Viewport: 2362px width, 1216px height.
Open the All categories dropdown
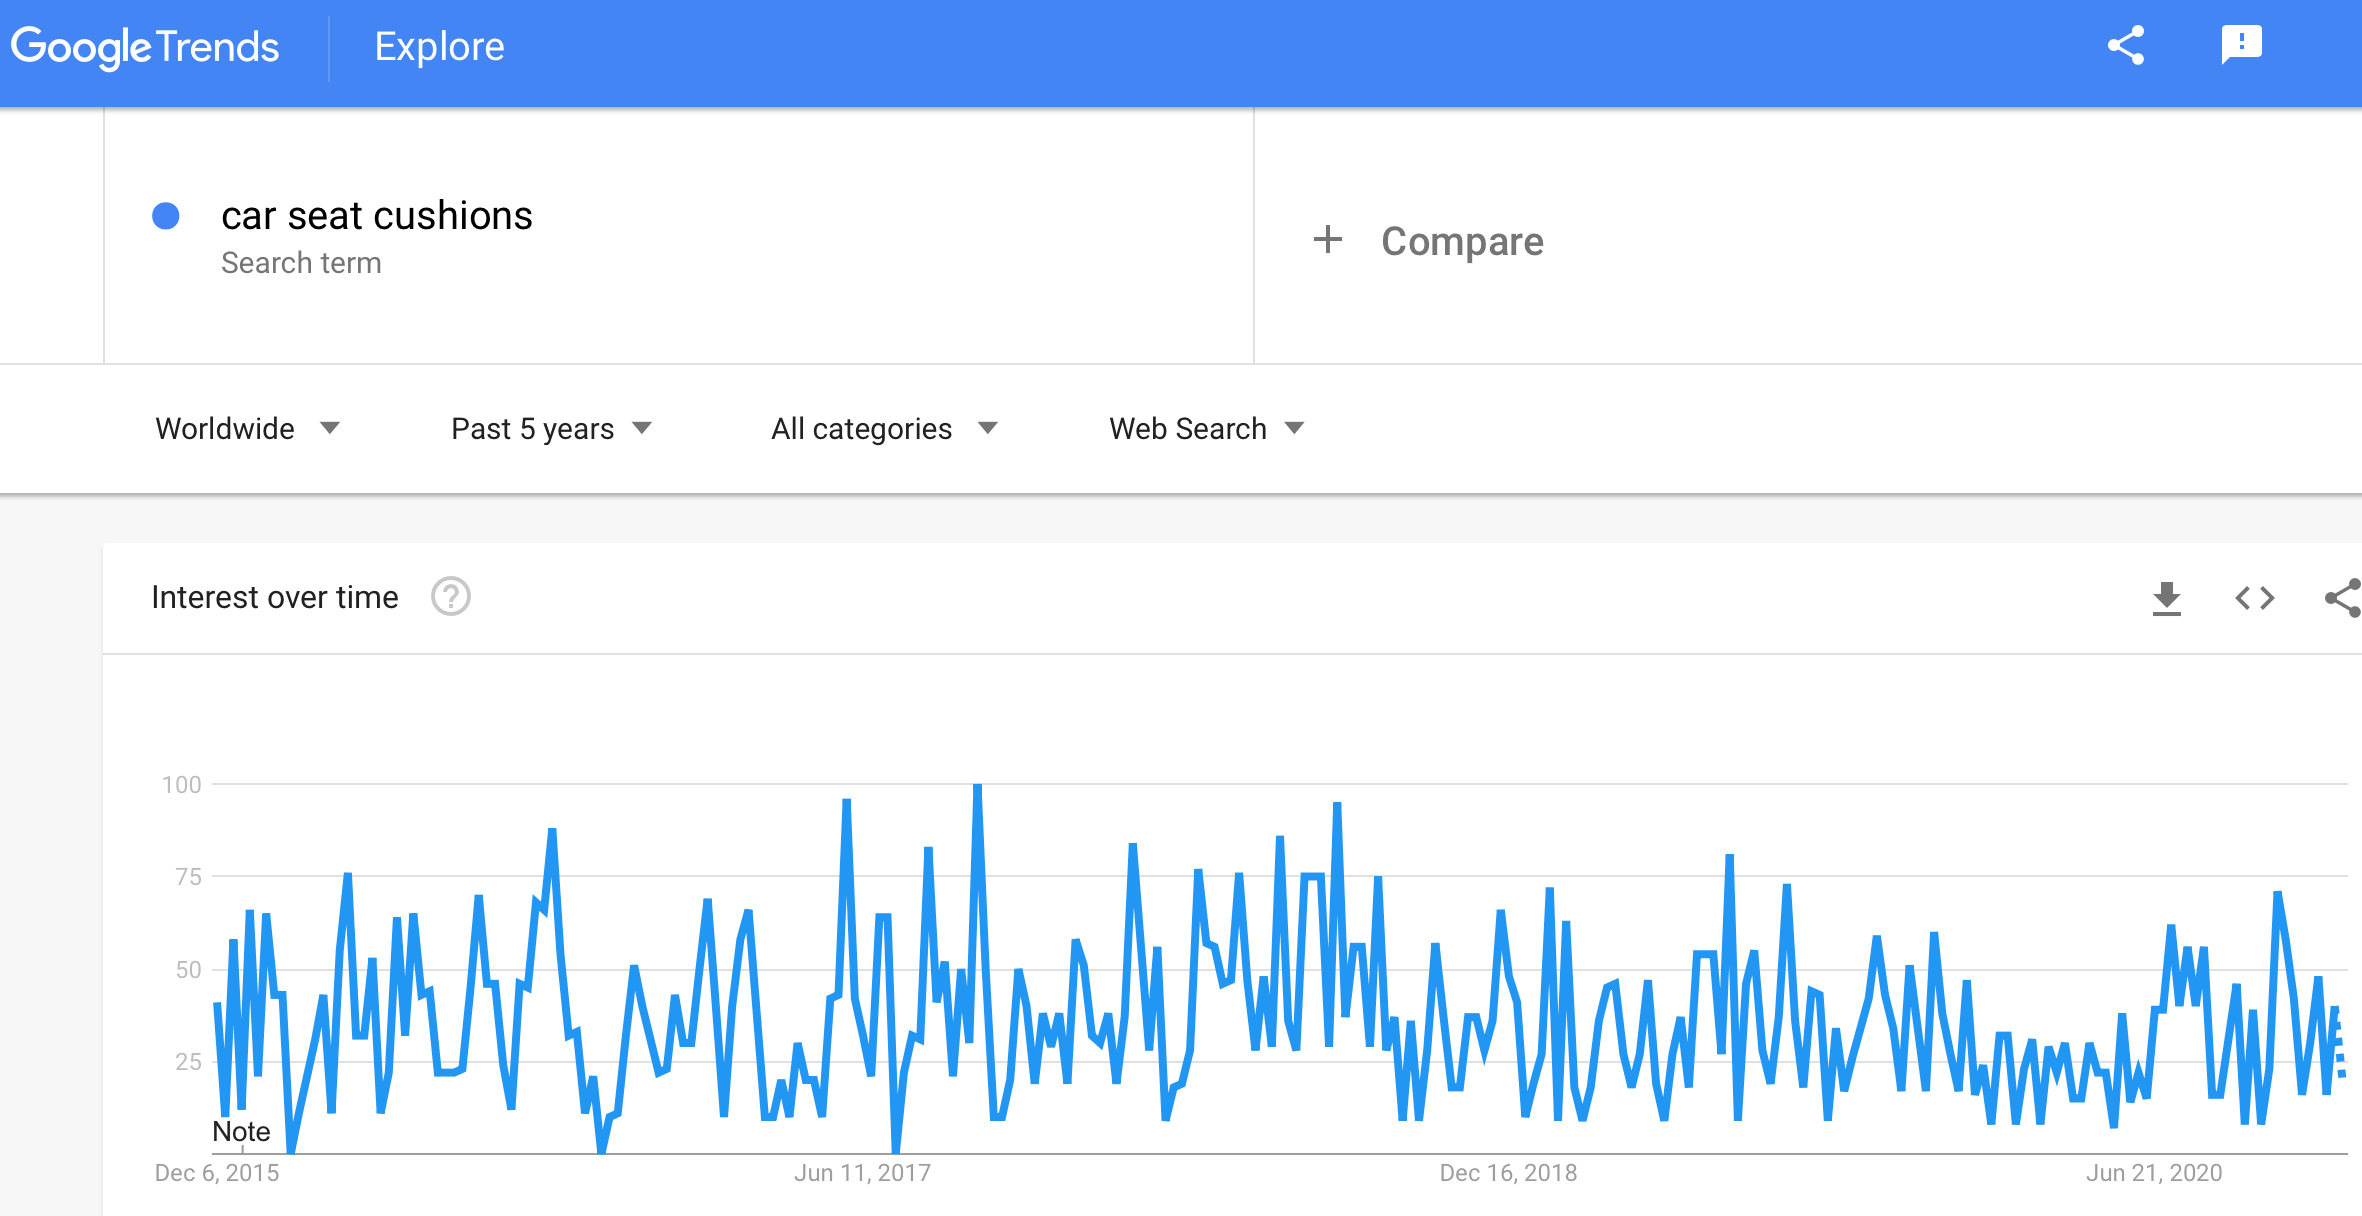(884, 429)
